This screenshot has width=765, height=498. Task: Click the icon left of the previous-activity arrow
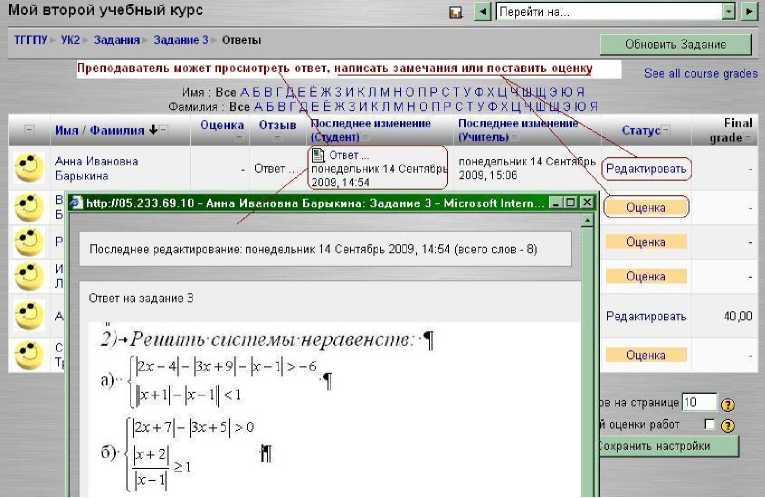(x=456, y=12)
